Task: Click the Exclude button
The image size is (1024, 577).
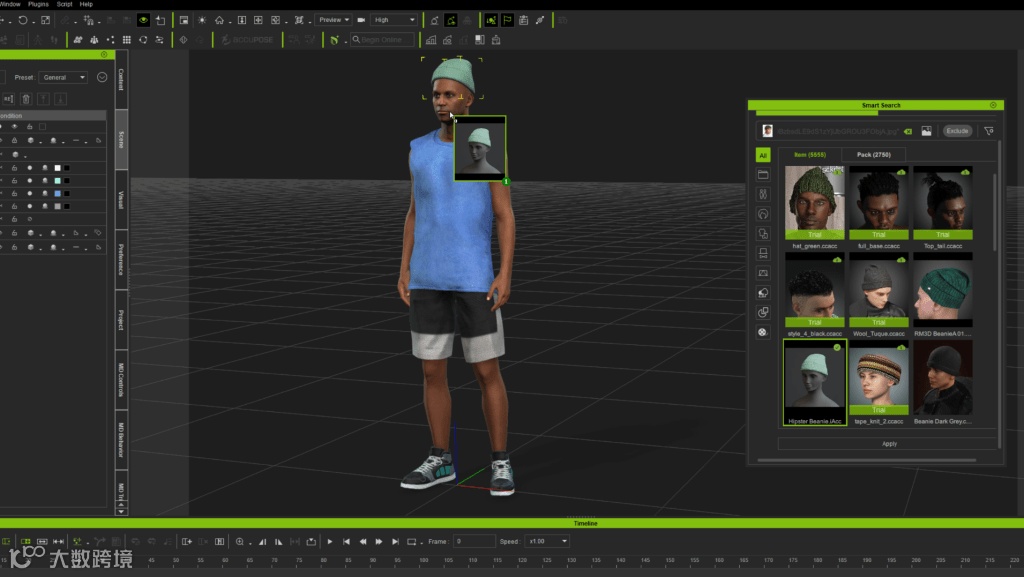Action: tap(957, 131)
